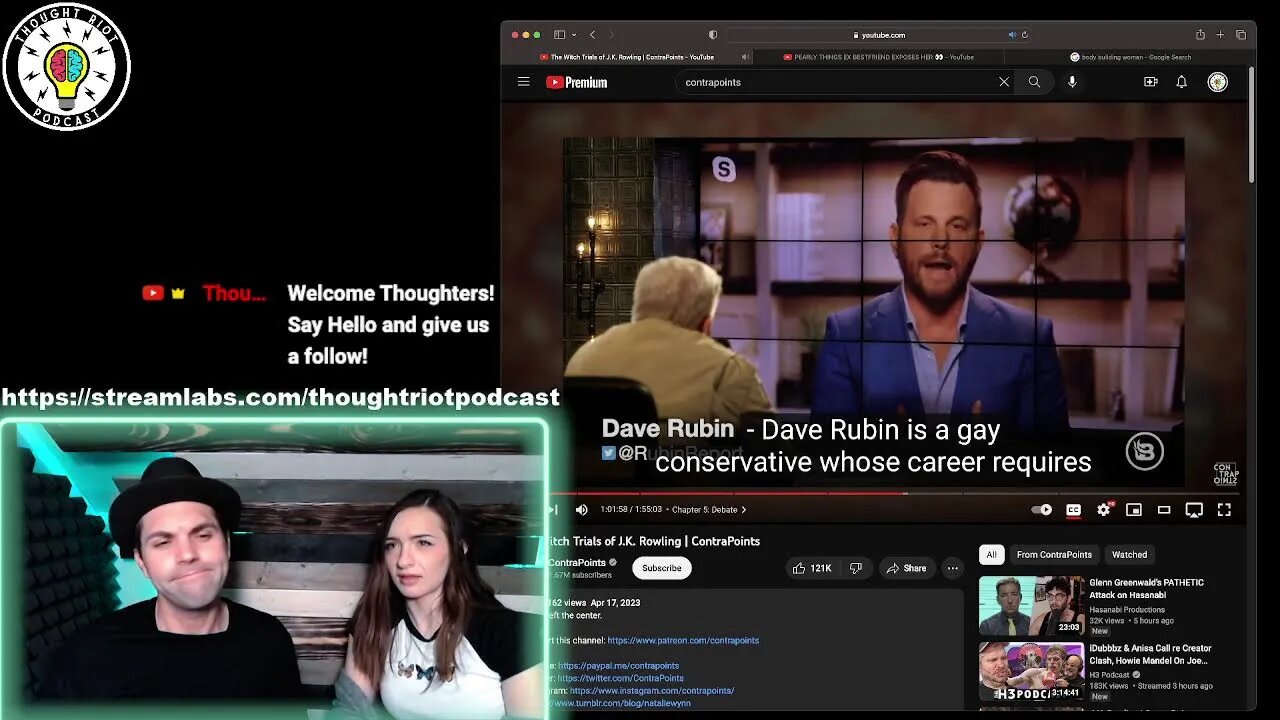
Task: Share the video
Action: (905, 568)
